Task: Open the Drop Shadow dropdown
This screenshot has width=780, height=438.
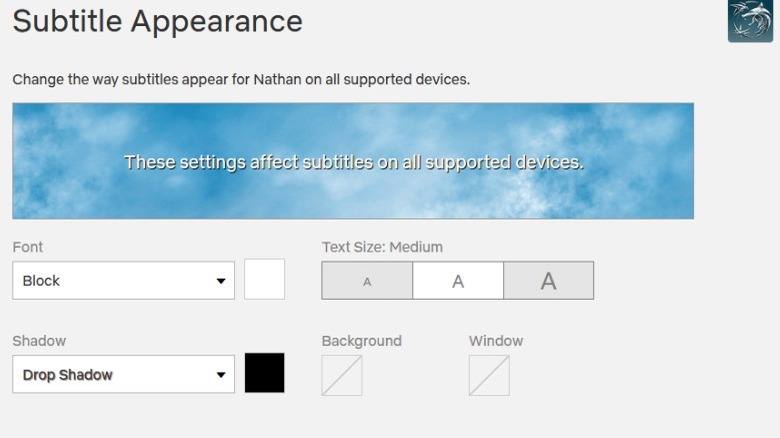Action: click(110, 375)
